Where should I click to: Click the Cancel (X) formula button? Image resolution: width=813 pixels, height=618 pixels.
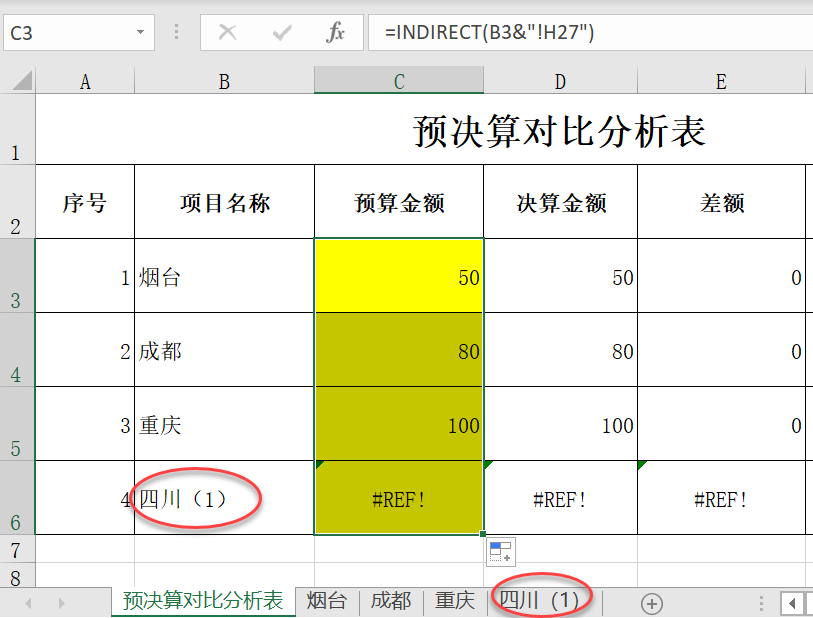pyautogui.click(x=228, y=33)
